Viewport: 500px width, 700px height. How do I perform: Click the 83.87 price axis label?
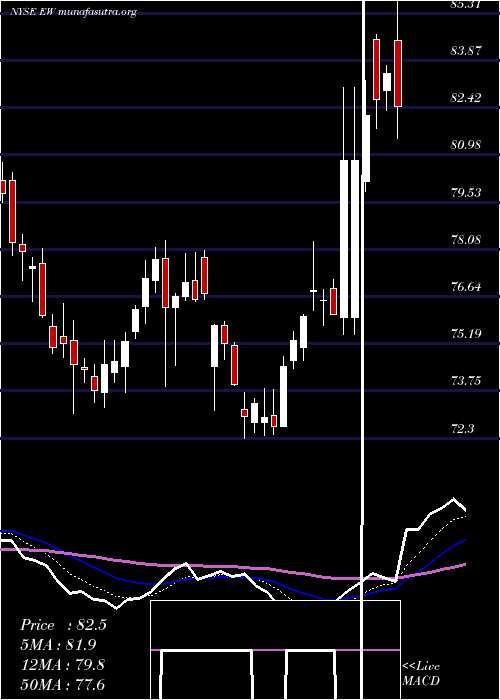pos(466,51)
